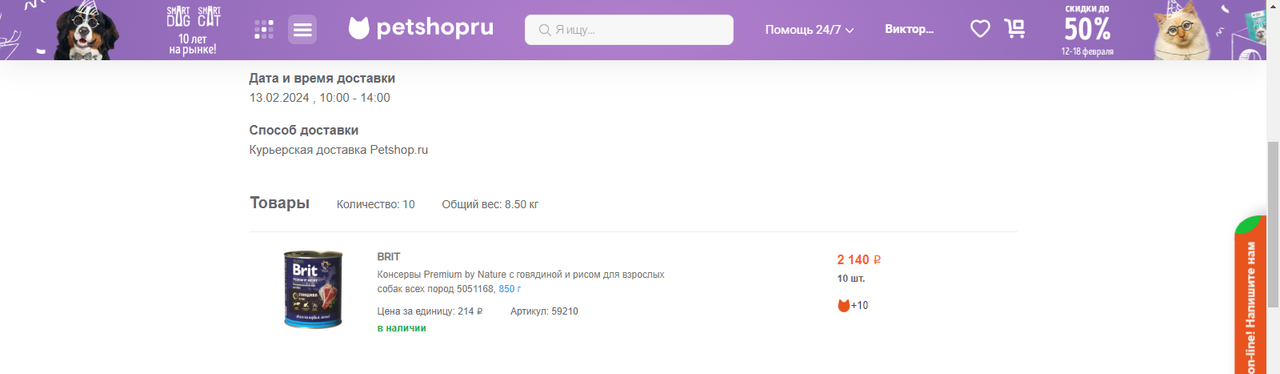The image size is (1280, 374).
Task: Click the search field "Я ищу..."
Action: point(629,29)
